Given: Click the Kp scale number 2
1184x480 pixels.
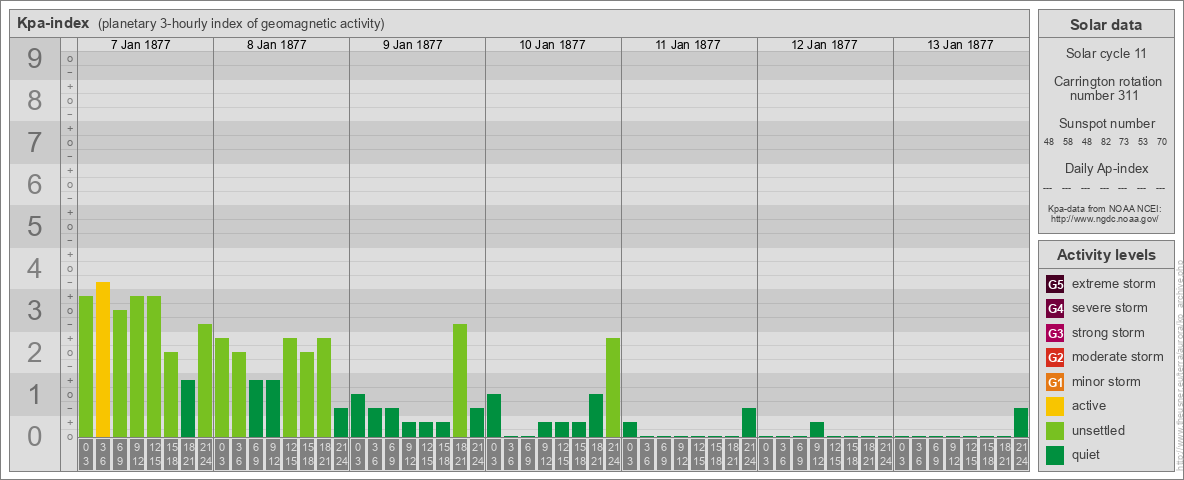Looking at the screenshot, I should 35,352.
